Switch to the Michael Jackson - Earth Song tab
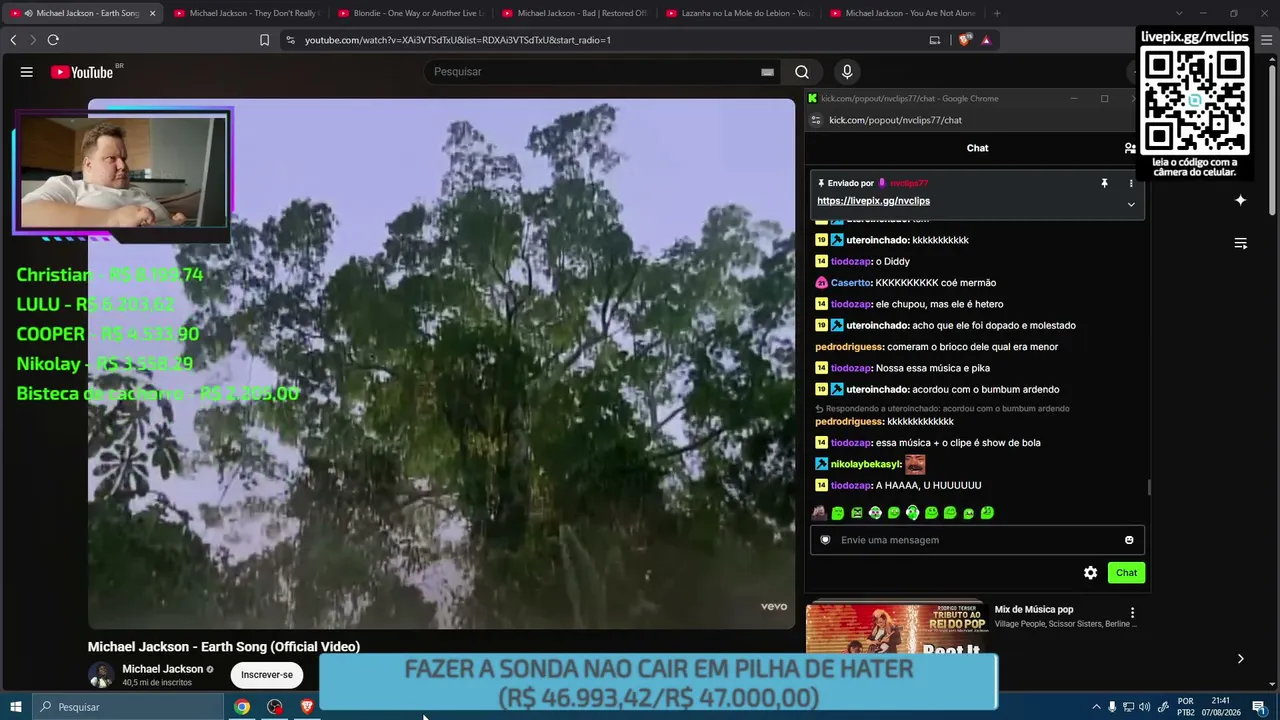 [82, 13]
